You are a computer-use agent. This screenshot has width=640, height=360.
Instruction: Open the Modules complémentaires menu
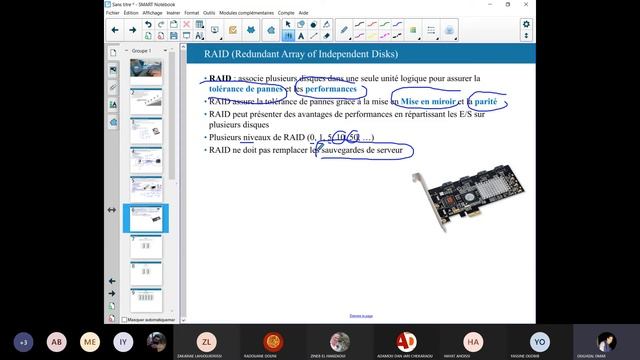[247, 13]
